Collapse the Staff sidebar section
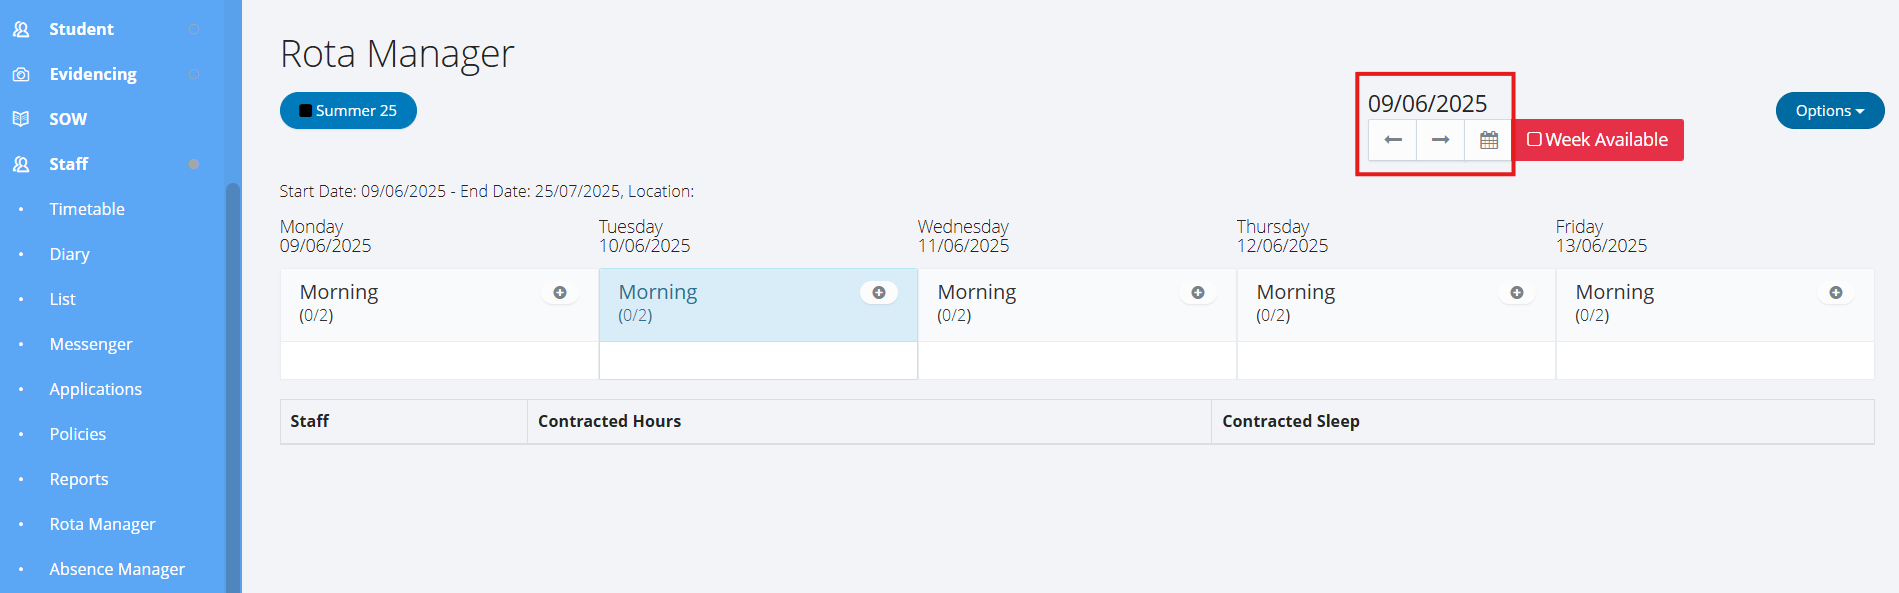The image size is (1899, 593). (69, 164)
